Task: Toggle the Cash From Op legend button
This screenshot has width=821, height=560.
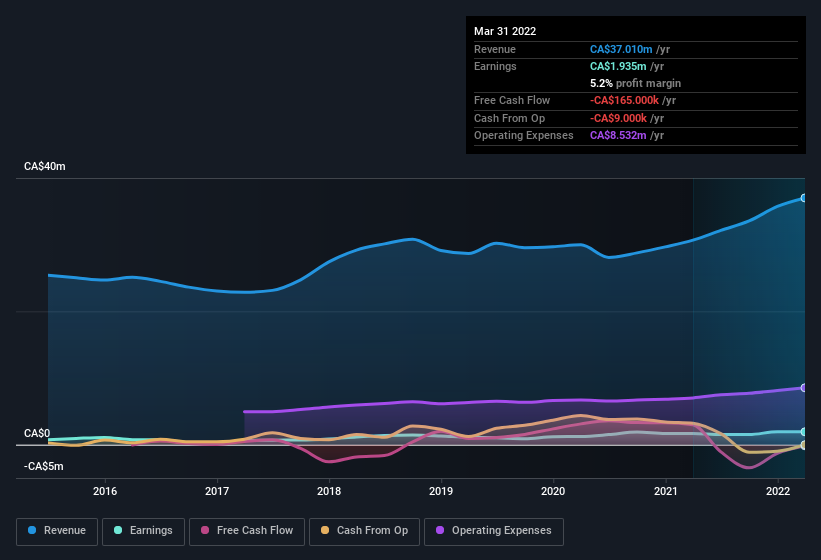Action: tap(364, 531)
